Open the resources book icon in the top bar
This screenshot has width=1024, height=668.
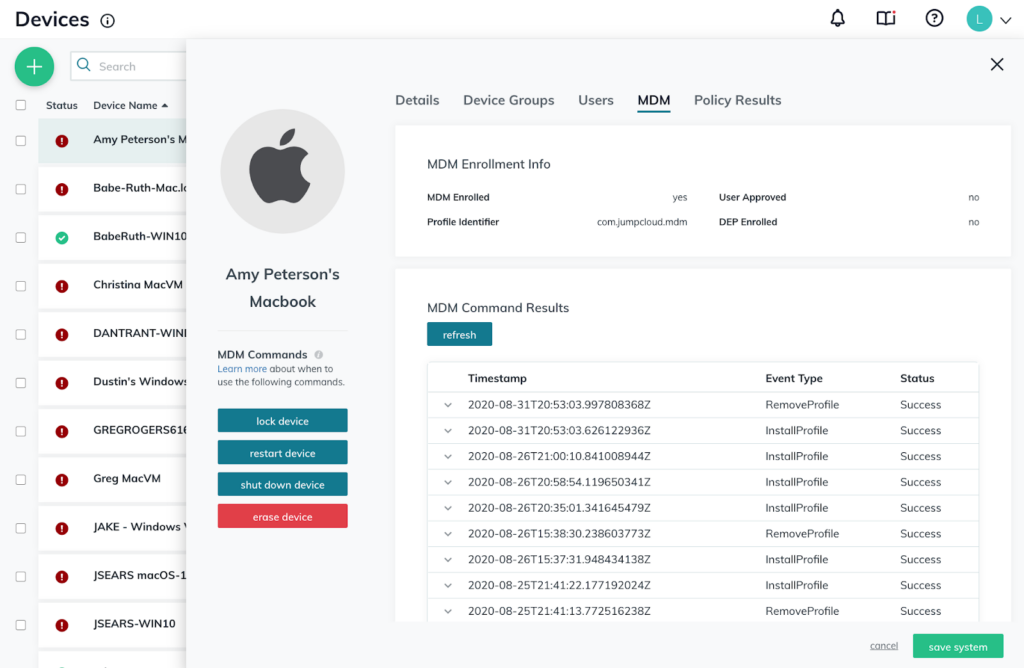886,18
